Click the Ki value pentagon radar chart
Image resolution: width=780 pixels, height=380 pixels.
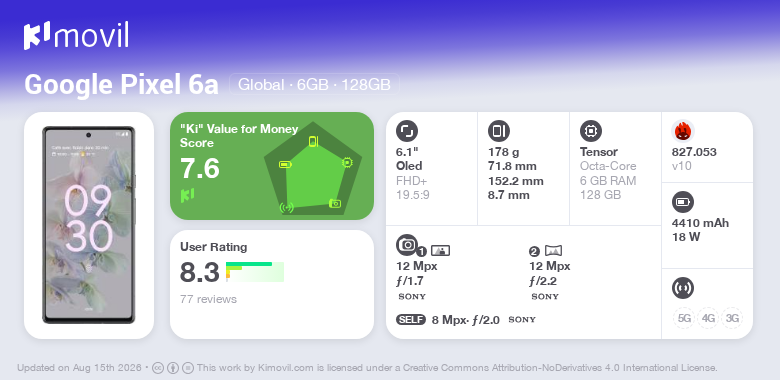point(313,169)
